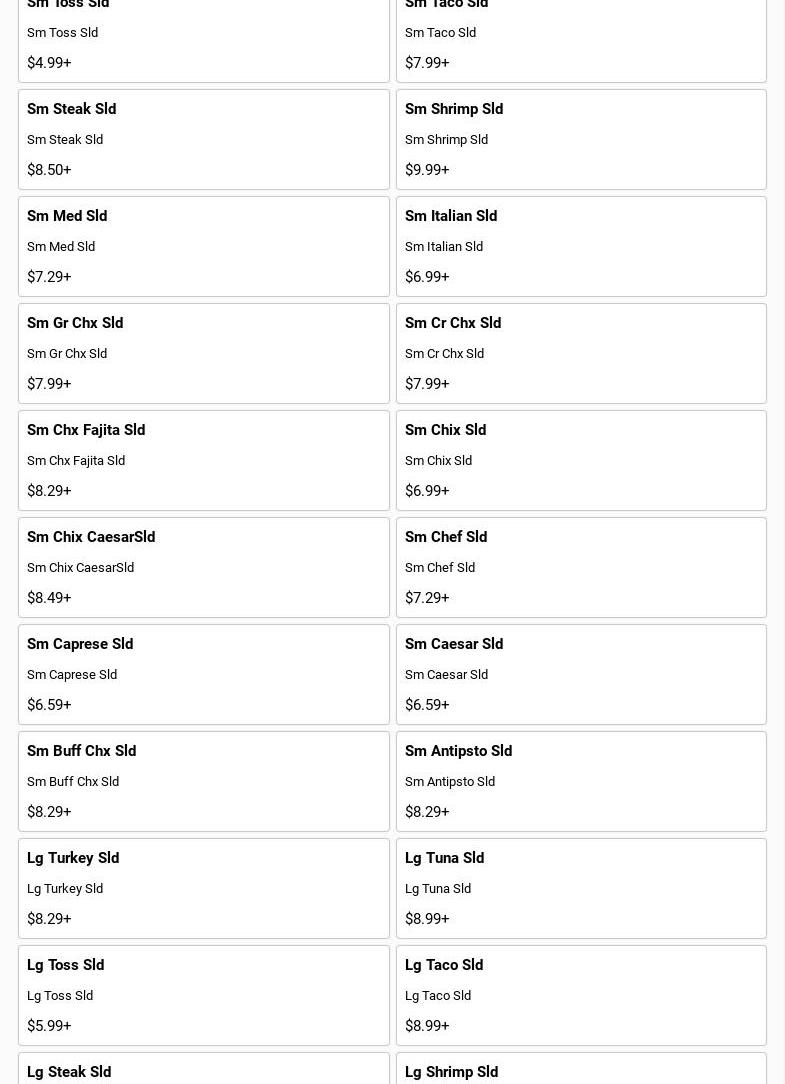Select the Sm Shrimp Sld card
Image resolution: width=785 pixels, height=1084 pixels.
[581, 139]
